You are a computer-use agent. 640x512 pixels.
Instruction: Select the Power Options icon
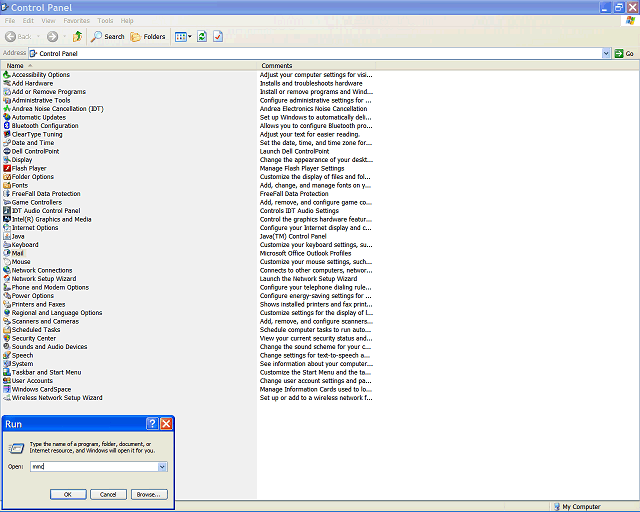(x=7, y=296)
